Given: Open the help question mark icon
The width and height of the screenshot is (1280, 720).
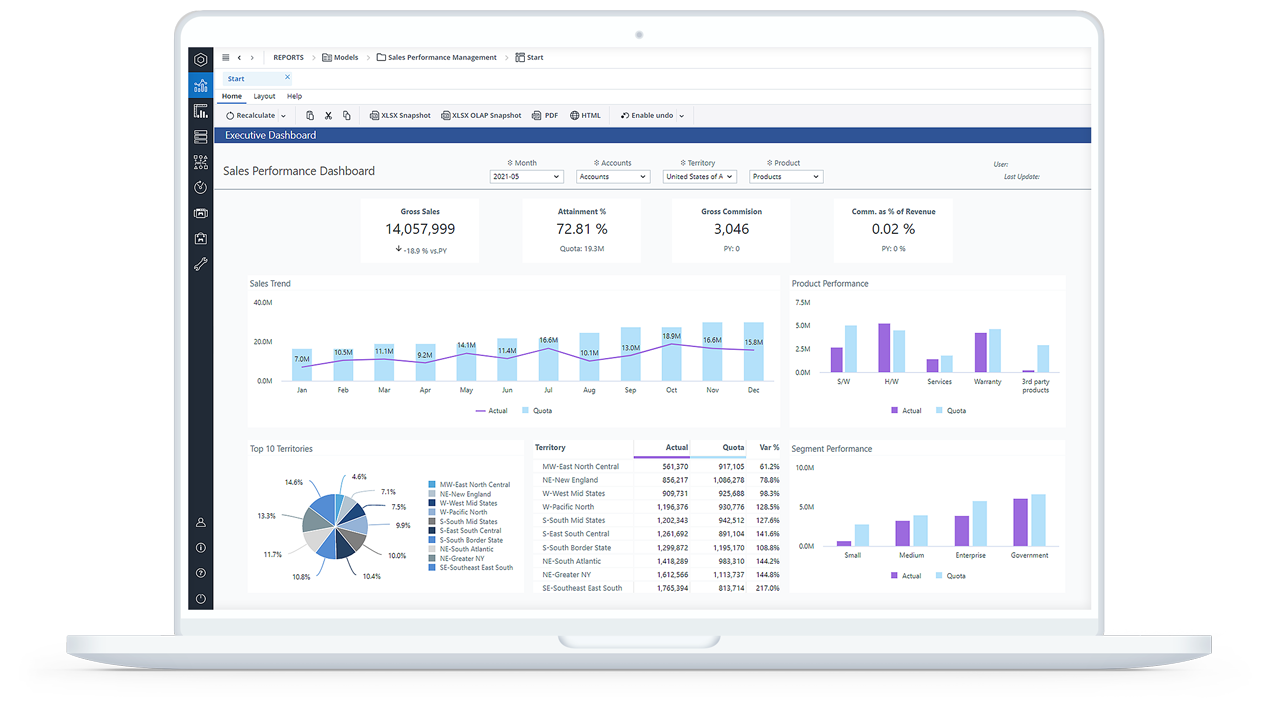Looking at the screenshot, I should [201, 573].
